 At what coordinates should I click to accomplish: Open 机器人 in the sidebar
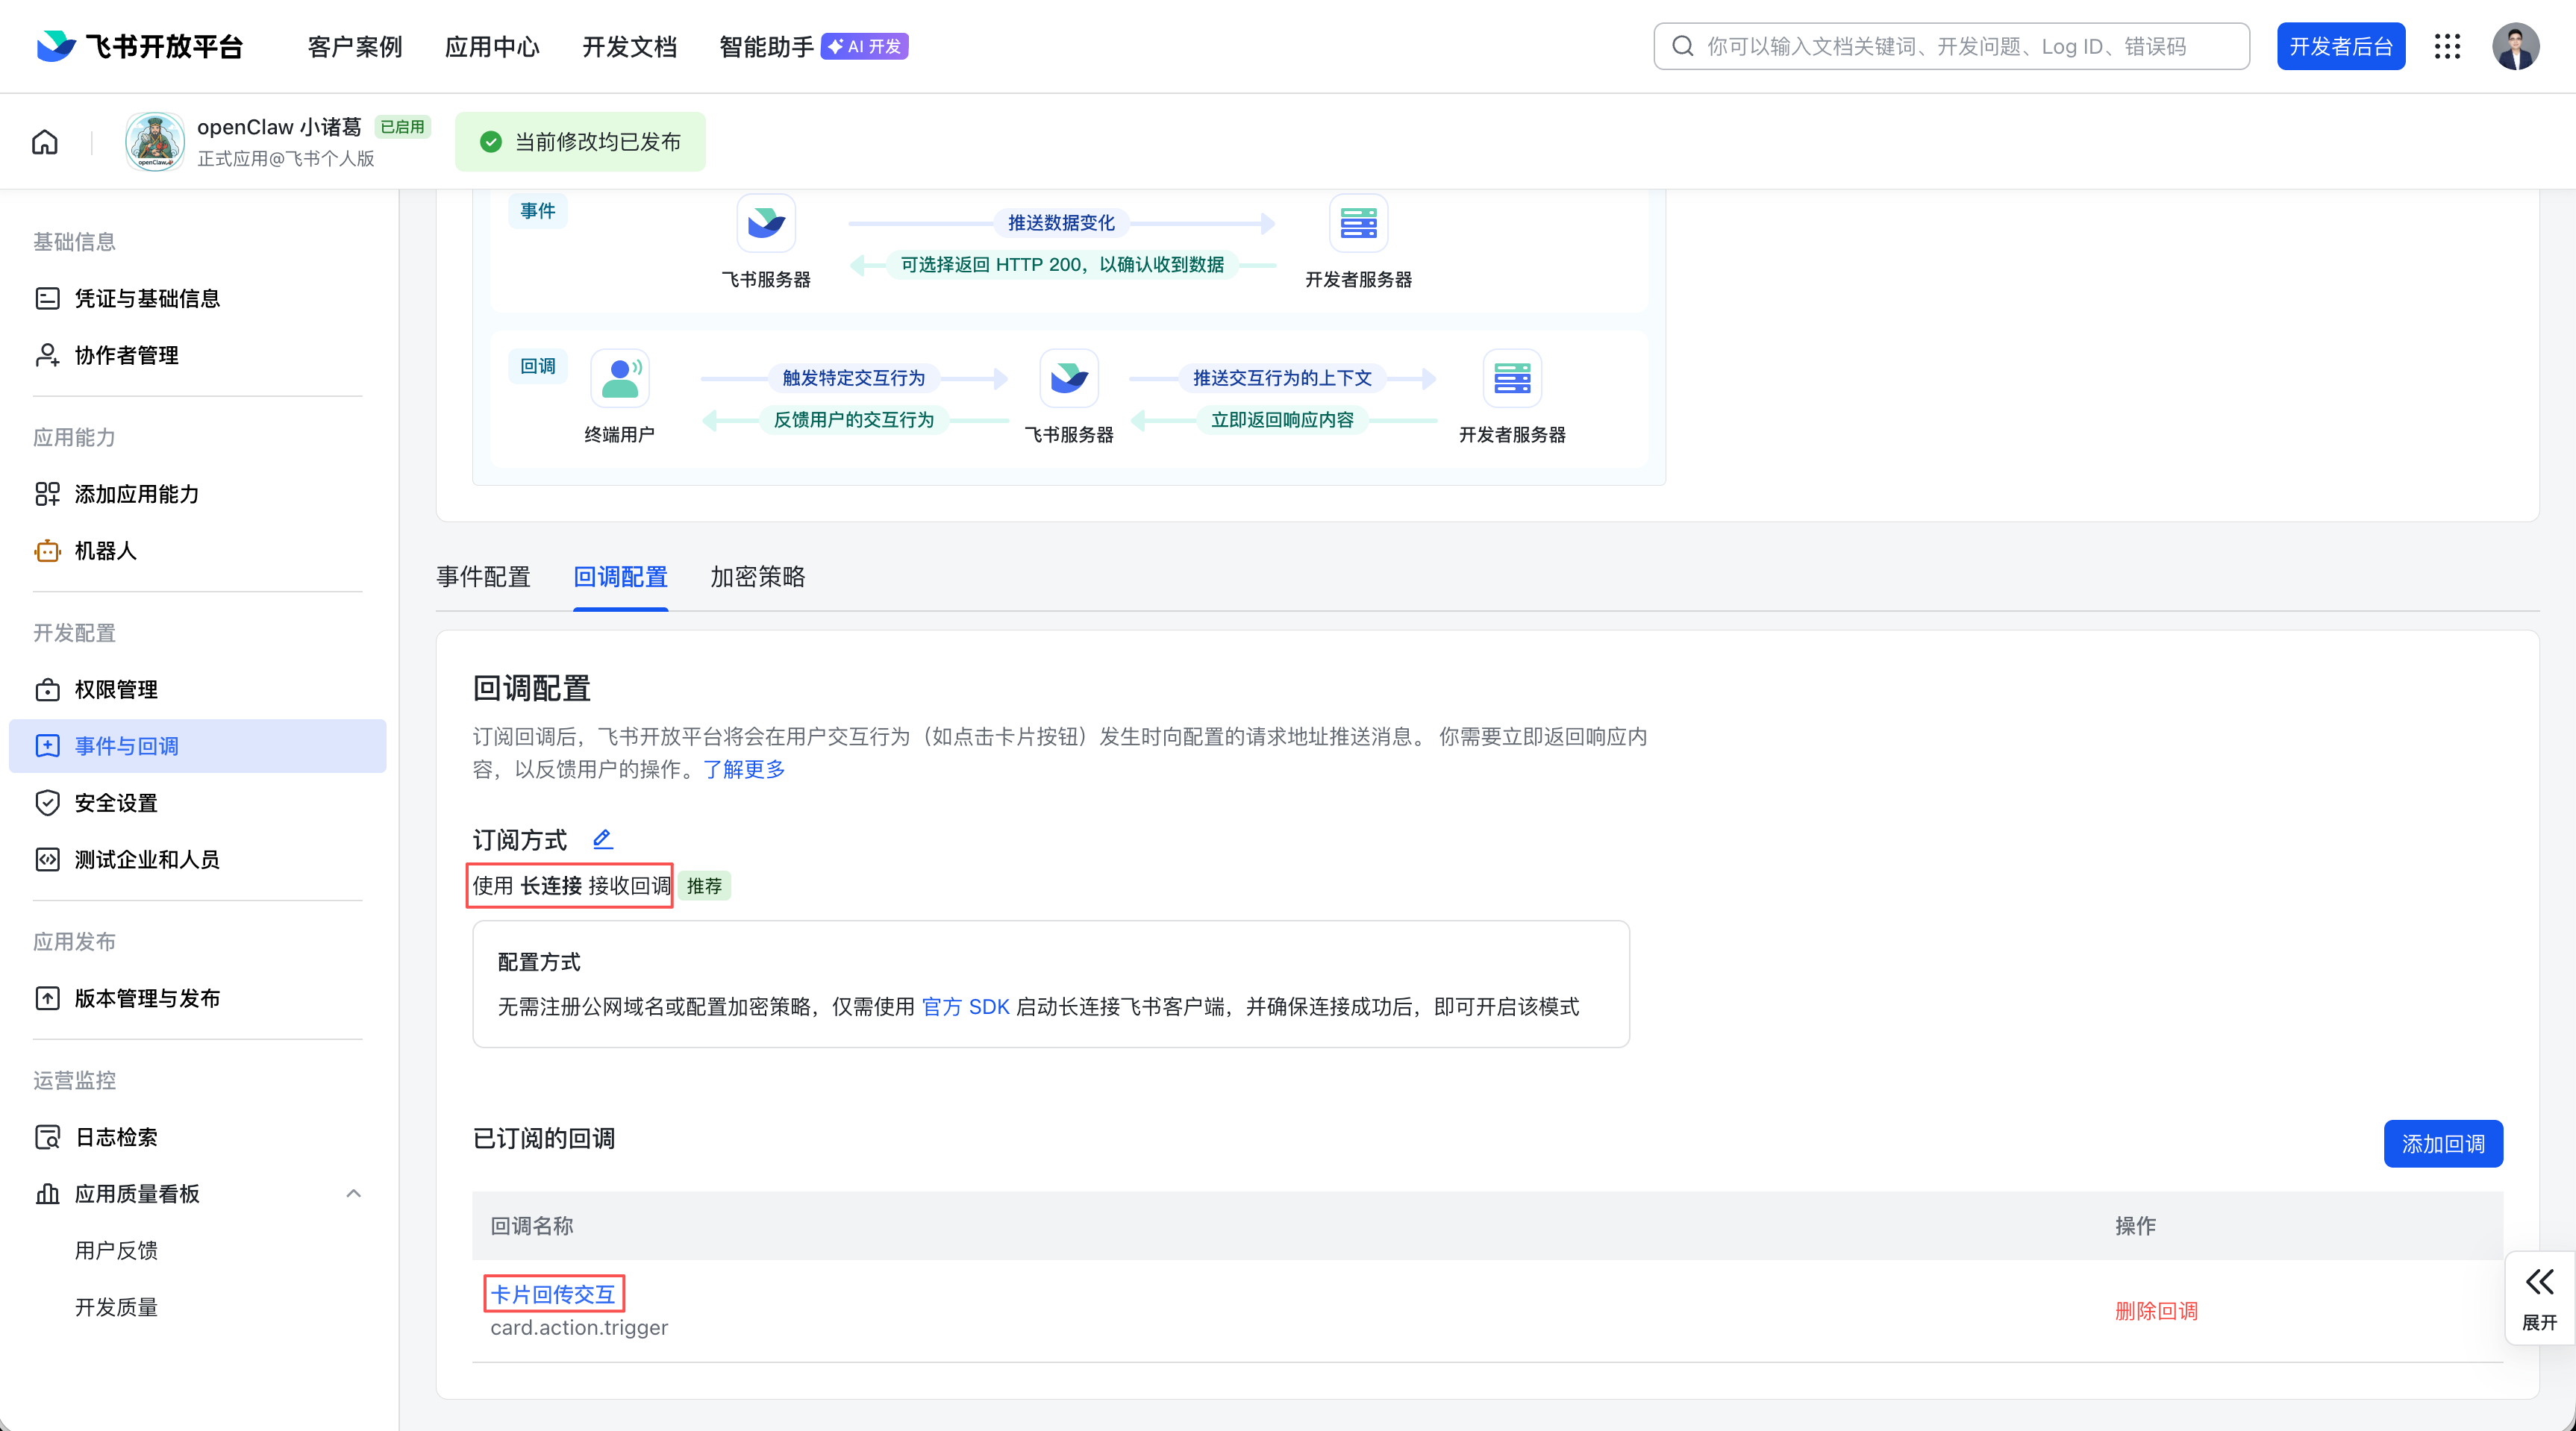tap(105, 551)
